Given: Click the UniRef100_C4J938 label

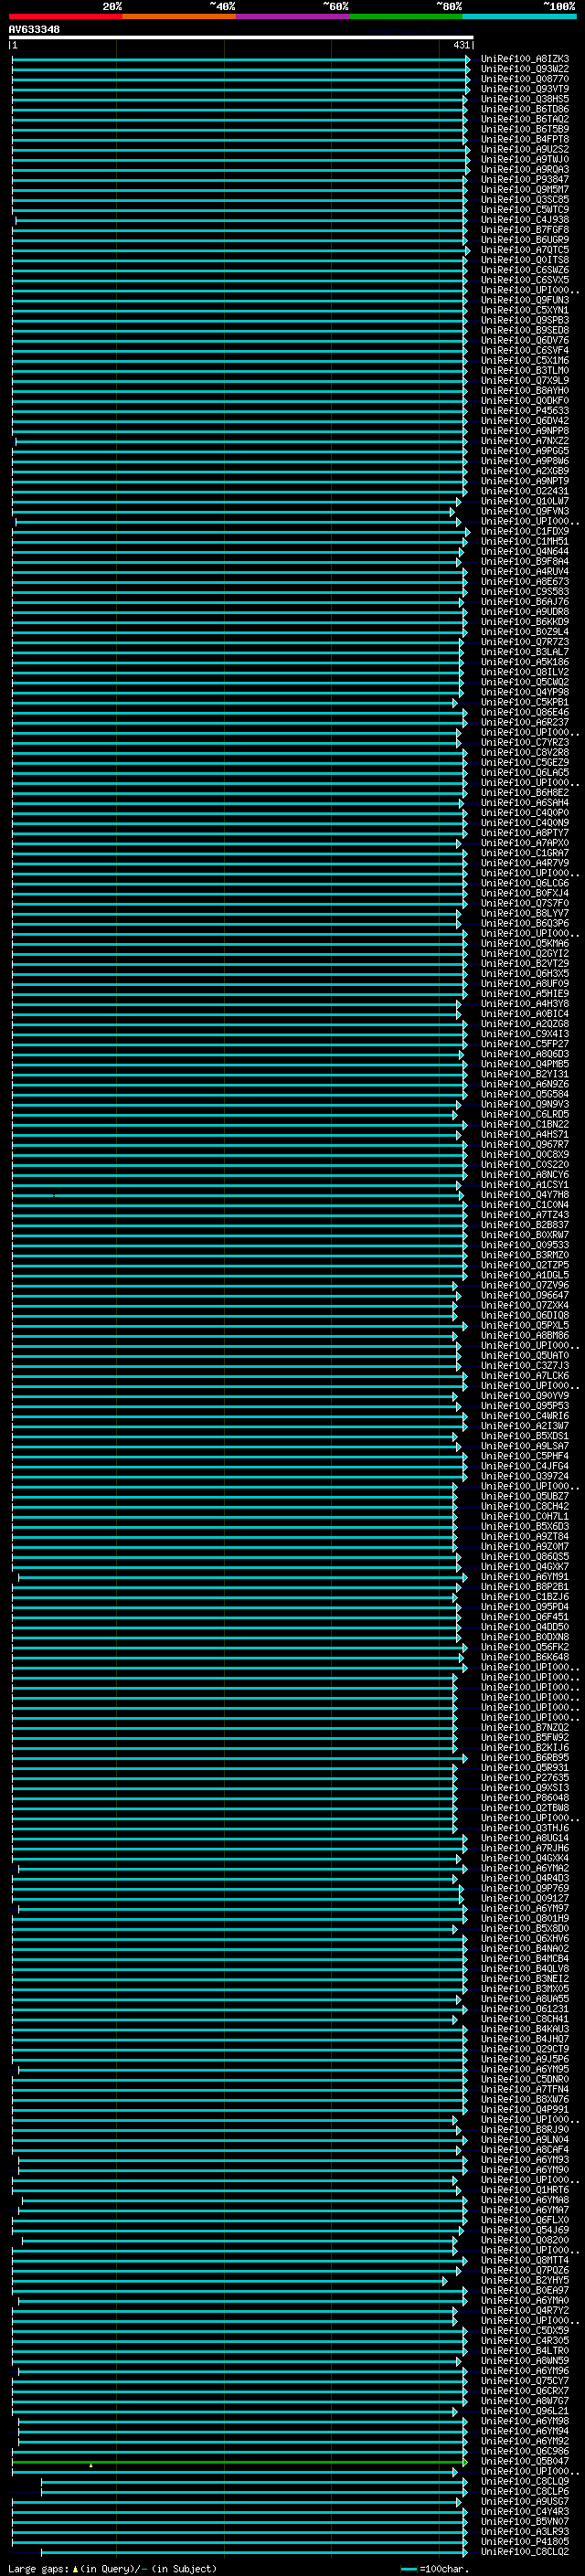Looking at the screenshot, I should click(525, 220).
